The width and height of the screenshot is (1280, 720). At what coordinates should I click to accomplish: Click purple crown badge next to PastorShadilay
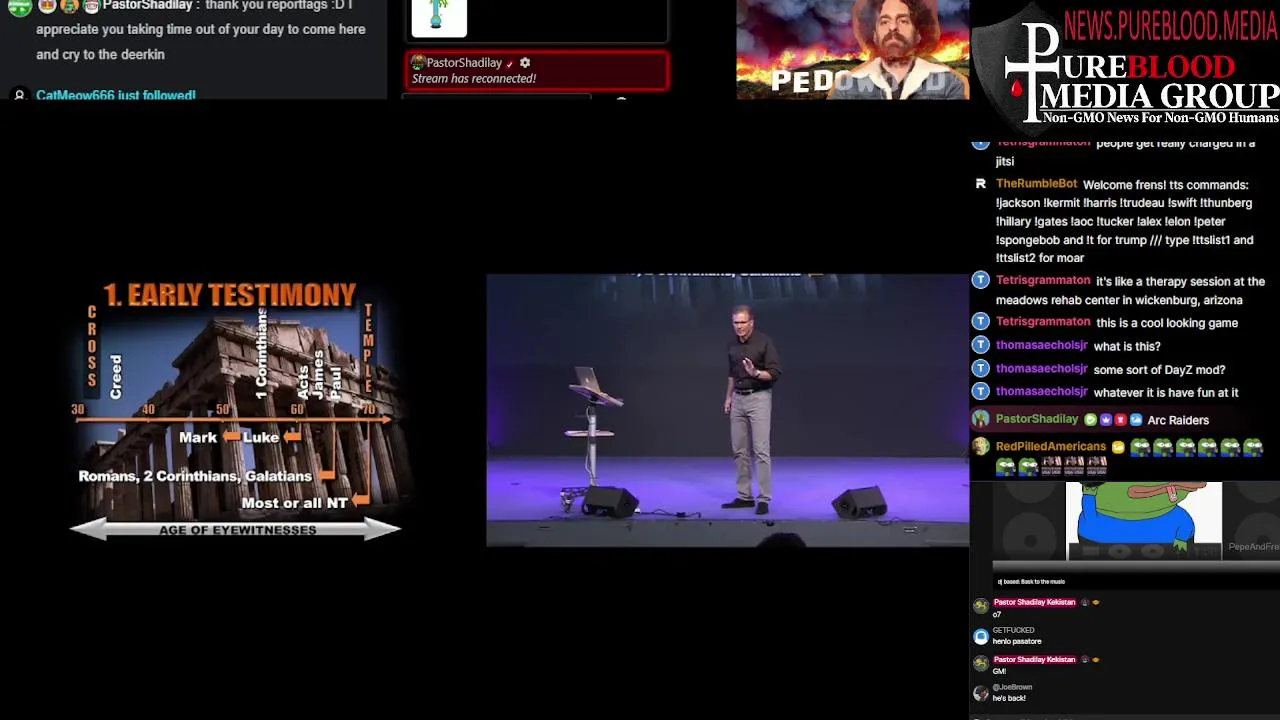[1106, 420]
